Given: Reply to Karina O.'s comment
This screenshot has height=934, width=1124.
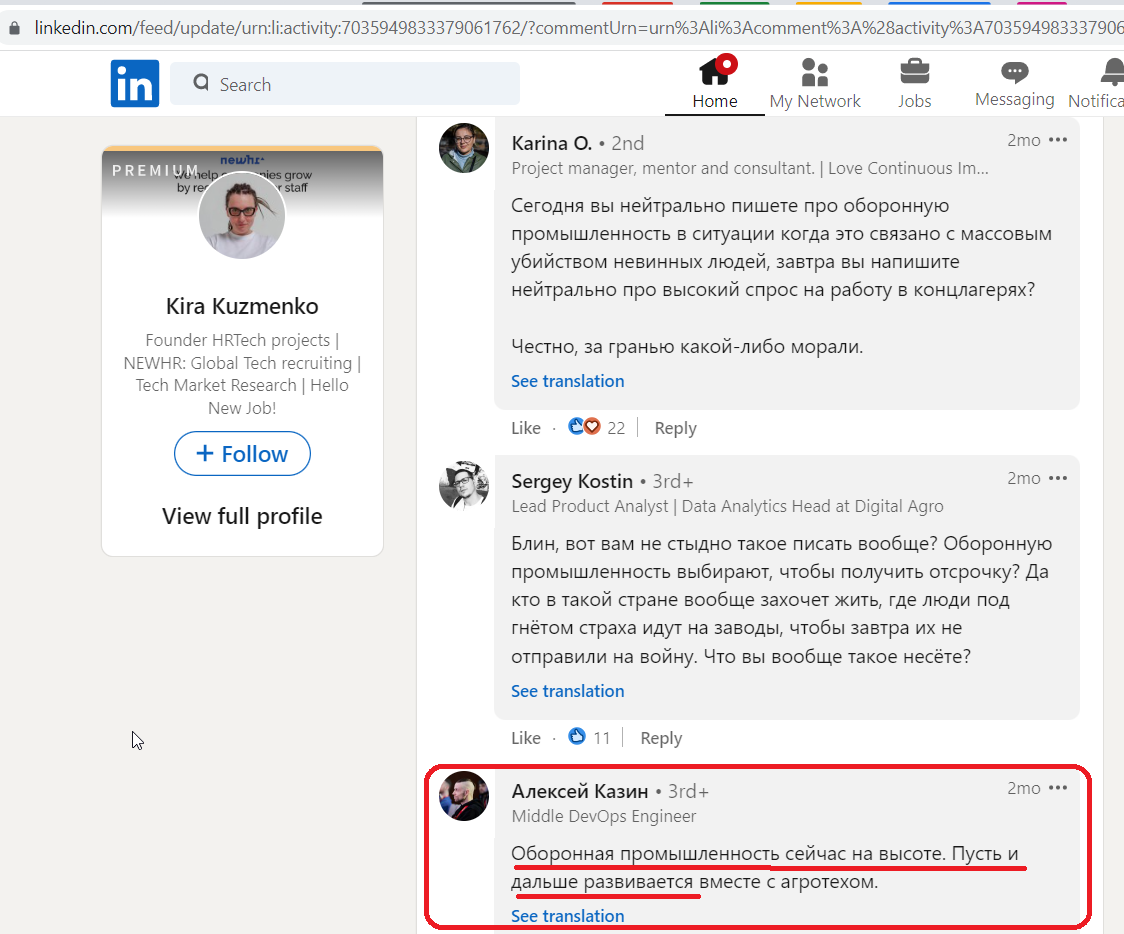Looking at the screenshot, I should pyautogui.click(x=675, y=428).
